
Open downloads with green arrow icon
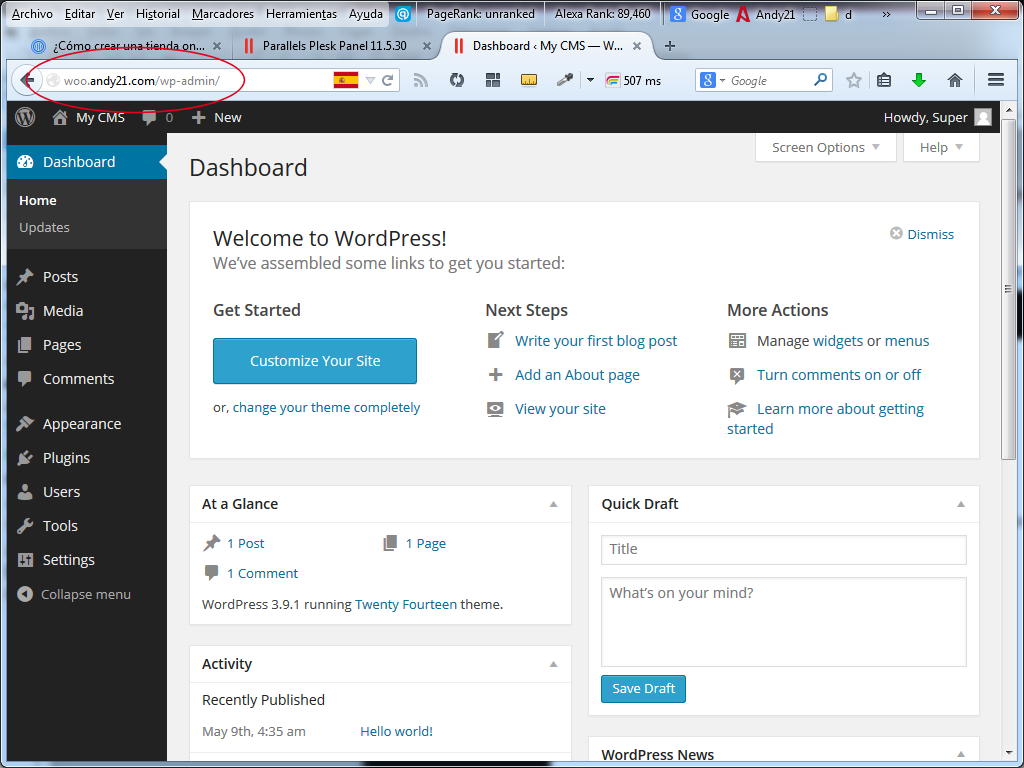point(919,80)
